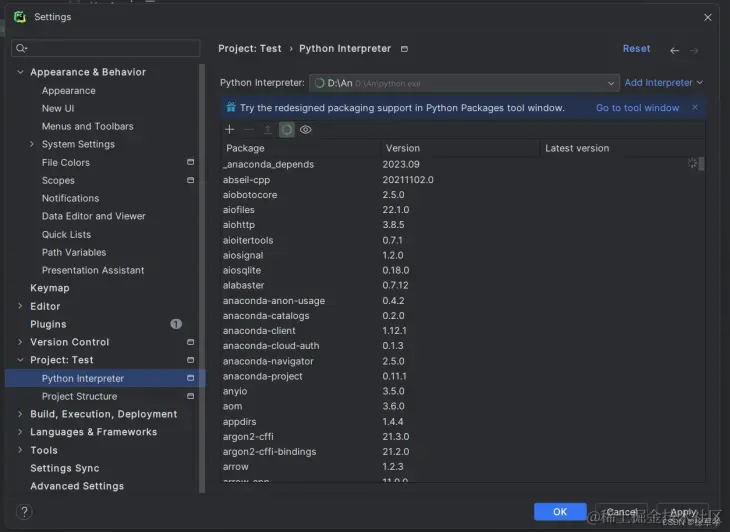
Task: Click the help question mark icon
Action: (x=24, y=512)
